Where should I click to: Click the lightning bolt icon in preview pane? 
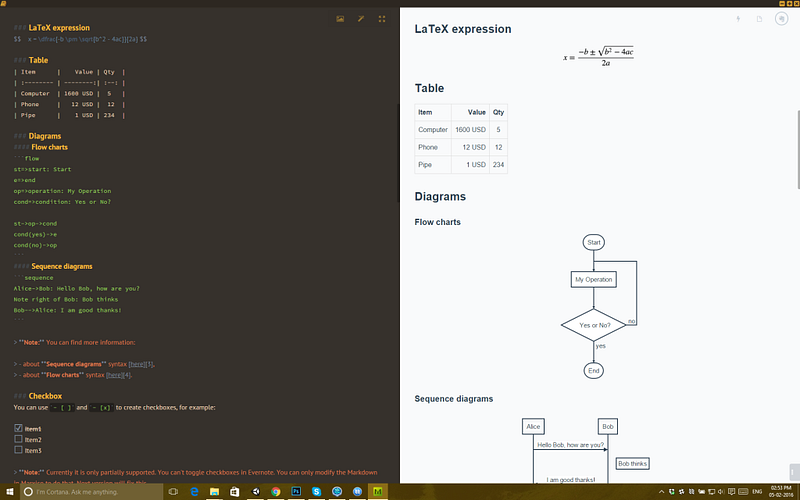[x=738, y=19]
